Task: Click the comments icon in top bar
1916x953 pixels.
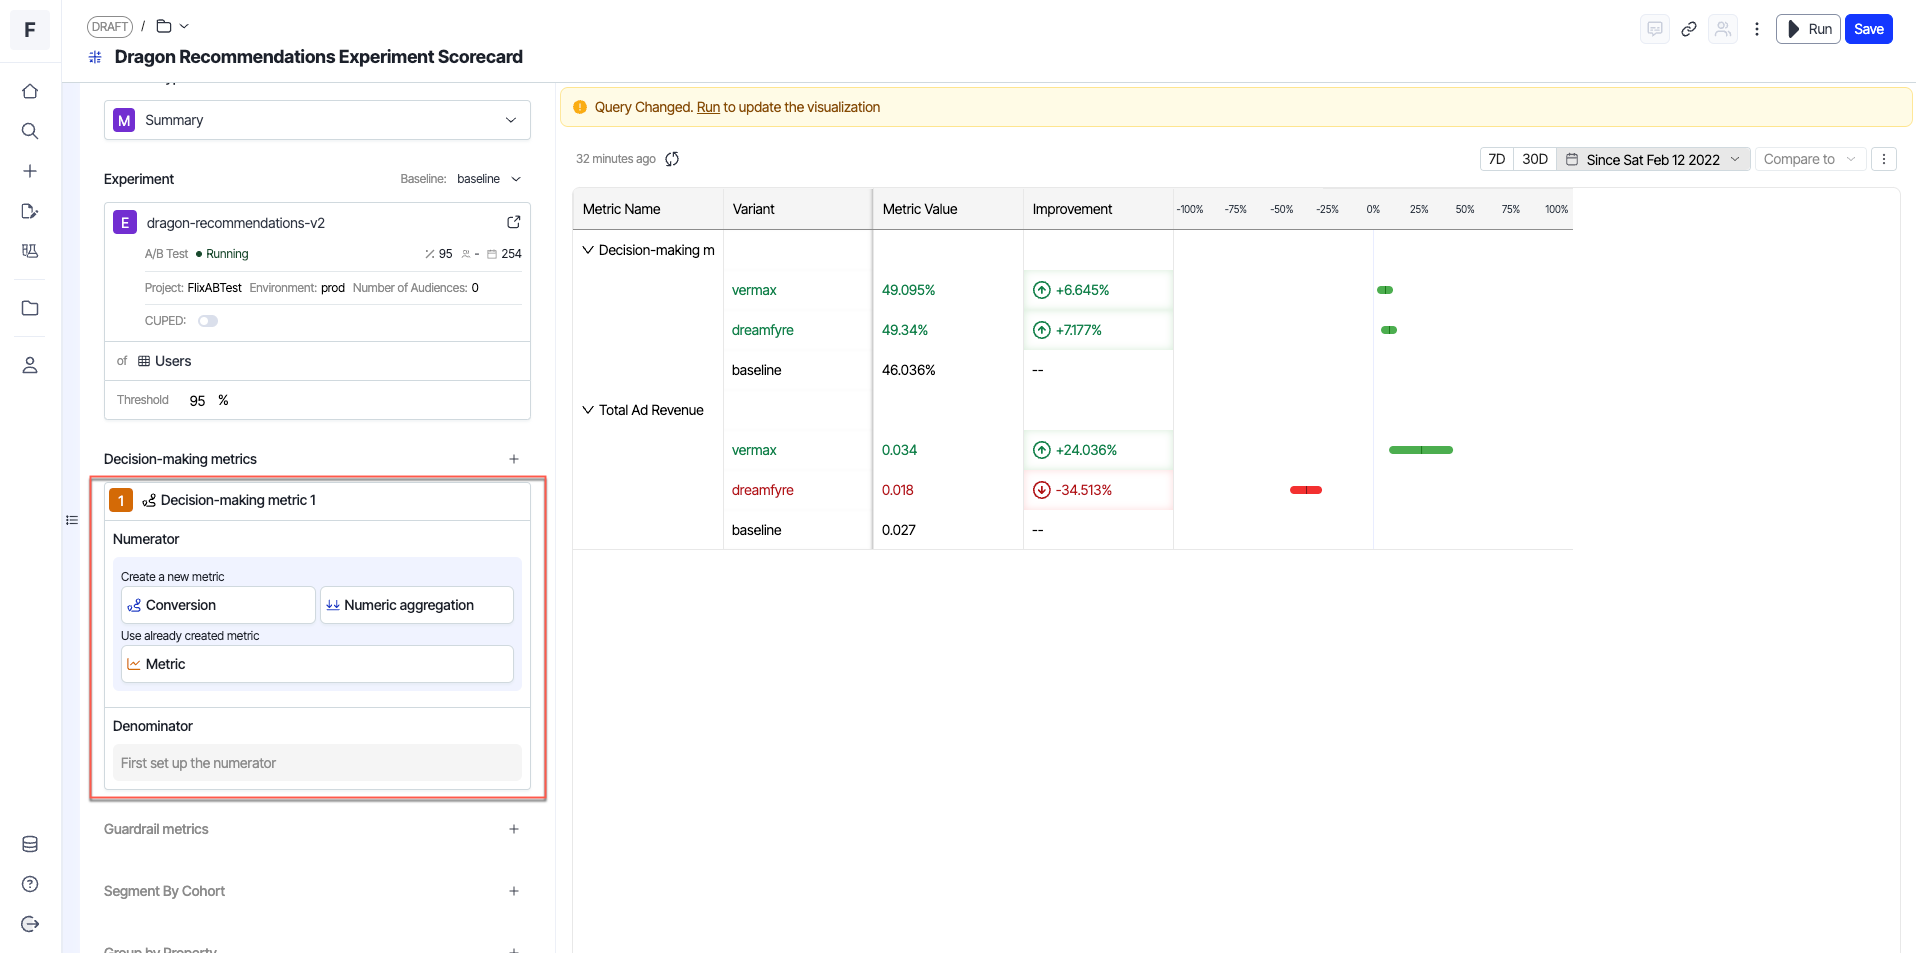Action: (x=1655, y=29)
